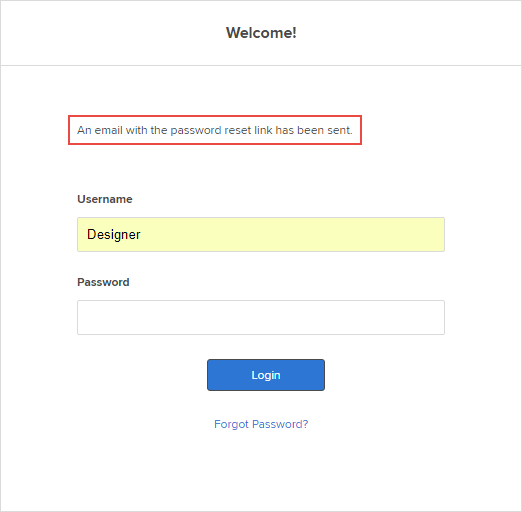
Task: Open the Forgot Password? link
Action: (261, 424)
